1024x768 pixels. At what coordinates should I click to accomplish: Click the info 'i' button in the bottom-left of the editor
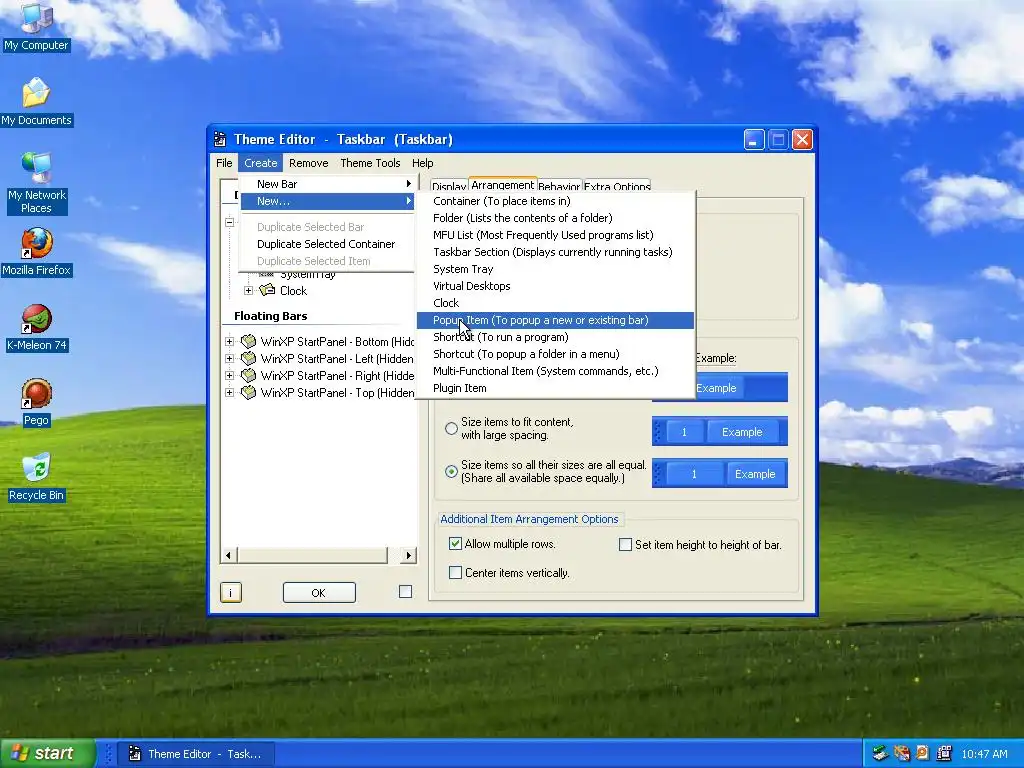pyautogui.click(x=231, y=592)
